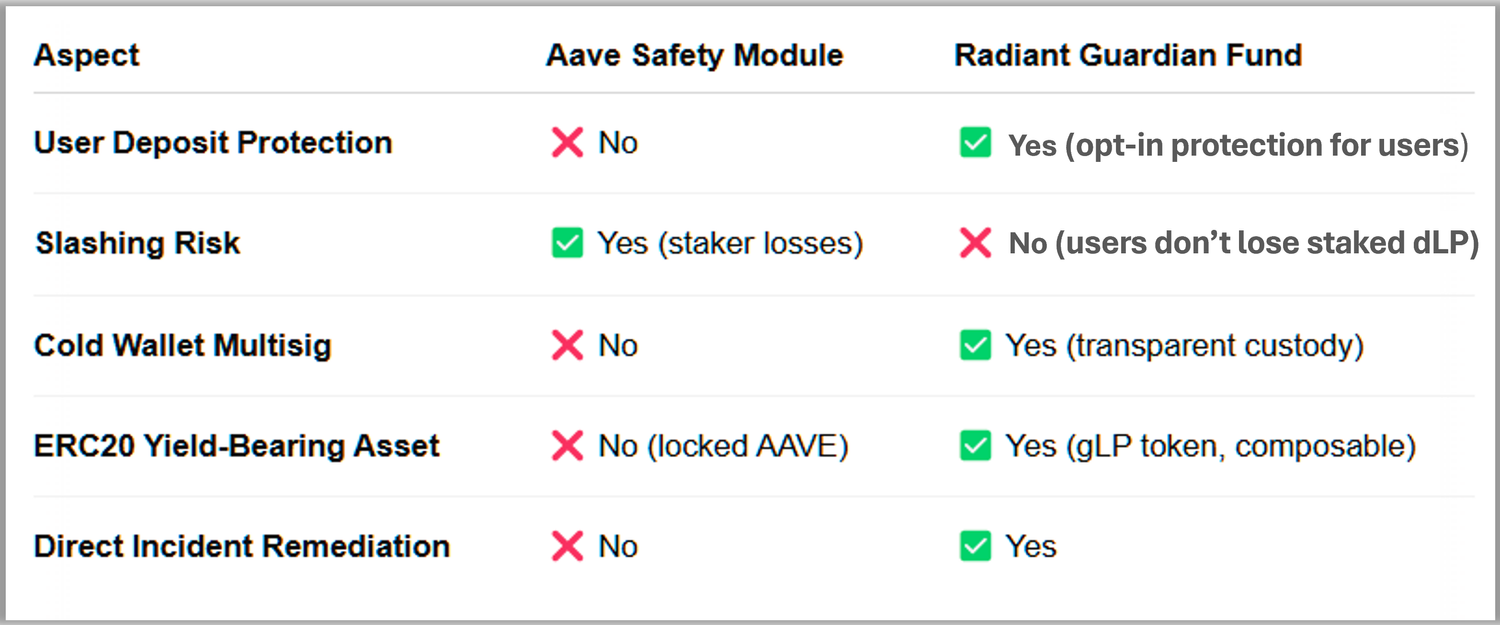This screenshot has width=1500, height=625.
Task: Click the Slashing Risk row label
Action: [x=138, y=243]
